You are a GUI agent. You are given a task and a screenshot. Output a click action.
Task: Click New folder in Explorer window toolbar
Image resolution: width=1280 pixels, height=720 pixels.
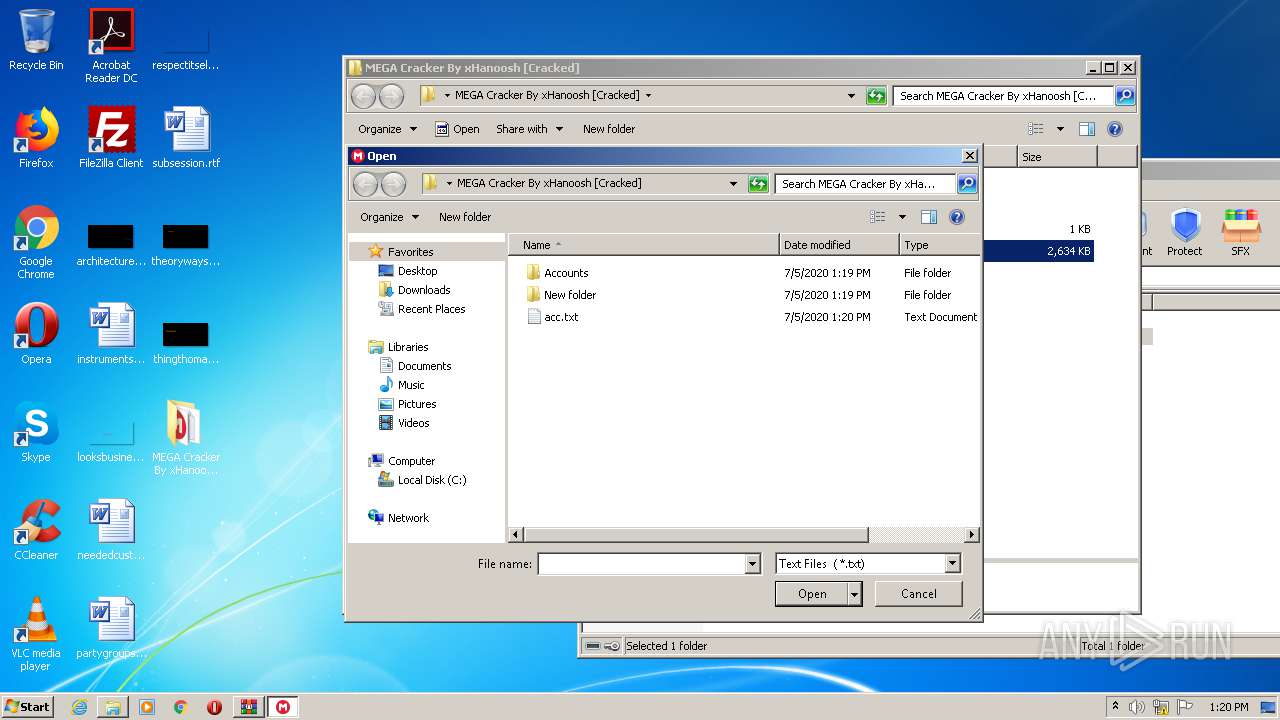click(609, 129)
